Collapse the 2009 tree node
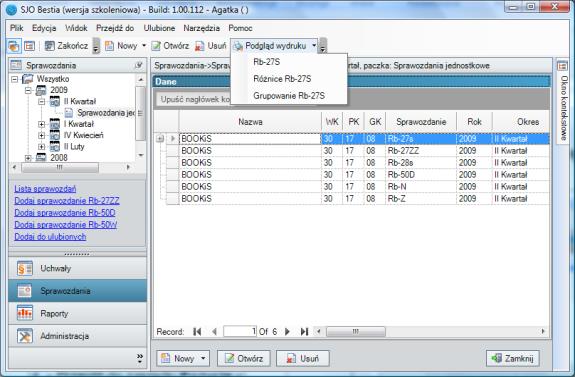 click(28, 90)
